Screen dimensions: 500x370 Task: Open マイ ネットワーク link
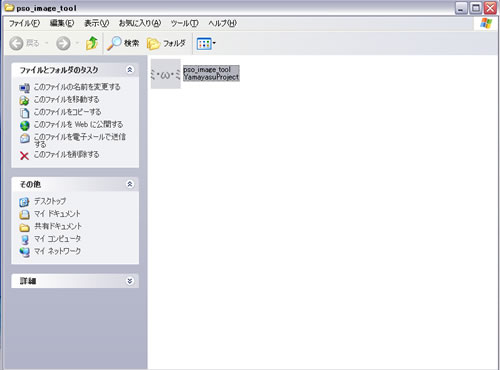tap(57, 251)
